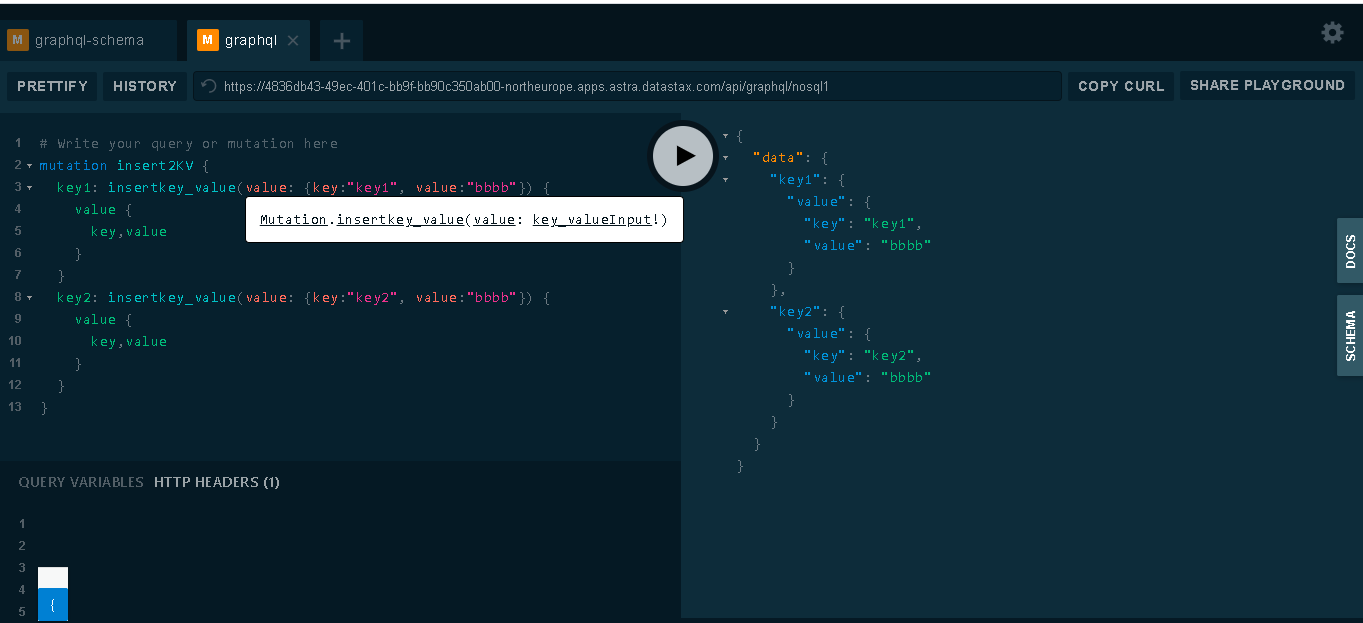Close the graphql tab with the x icon
Screen dimensions: 1363x623
(x=291, y=41)
